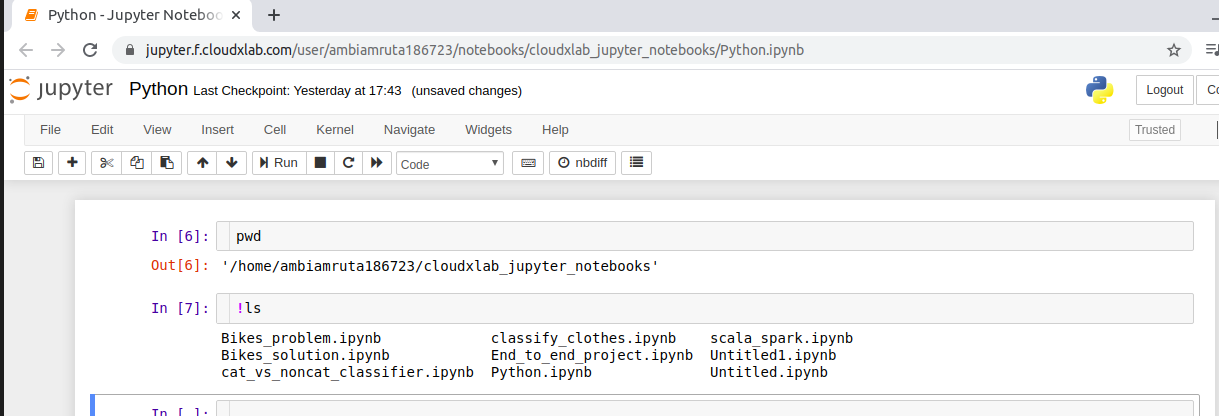Save the notebook with the floppy disk icon
Viewport: 1219px width, 416px height.
pos(38,163)
